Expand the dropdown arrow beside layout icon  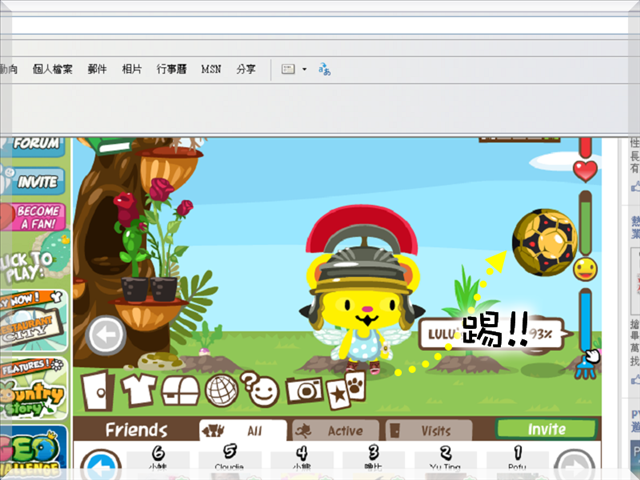(304, 69)
